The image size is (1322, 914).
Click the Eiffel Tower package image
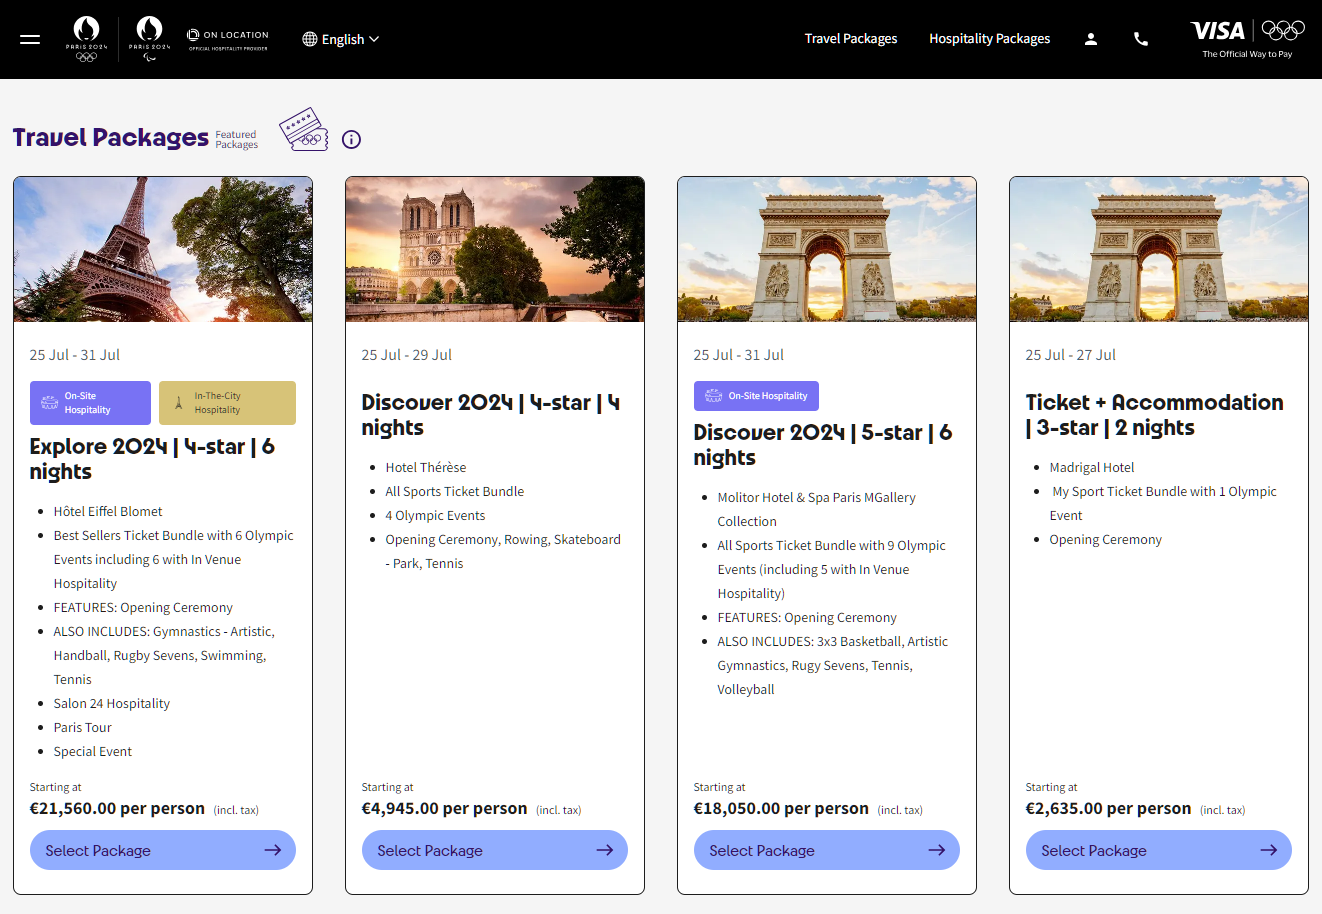click(163, 249)
